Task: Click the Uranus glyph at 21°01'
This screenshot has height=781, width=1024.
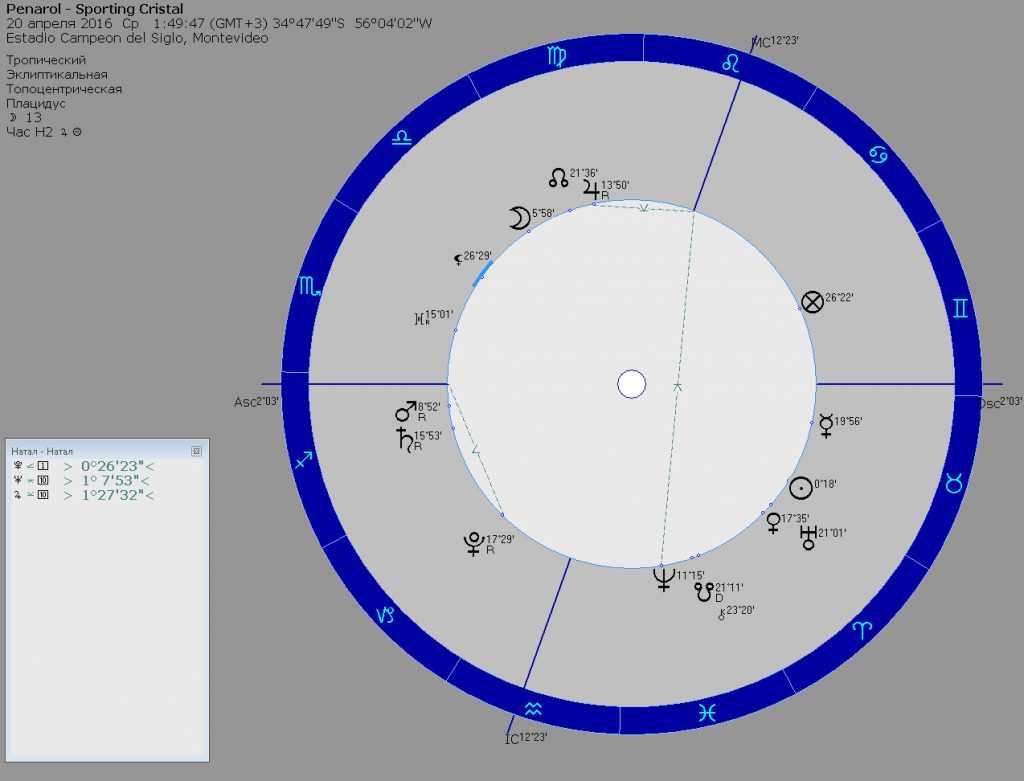Action: (808, 537)
